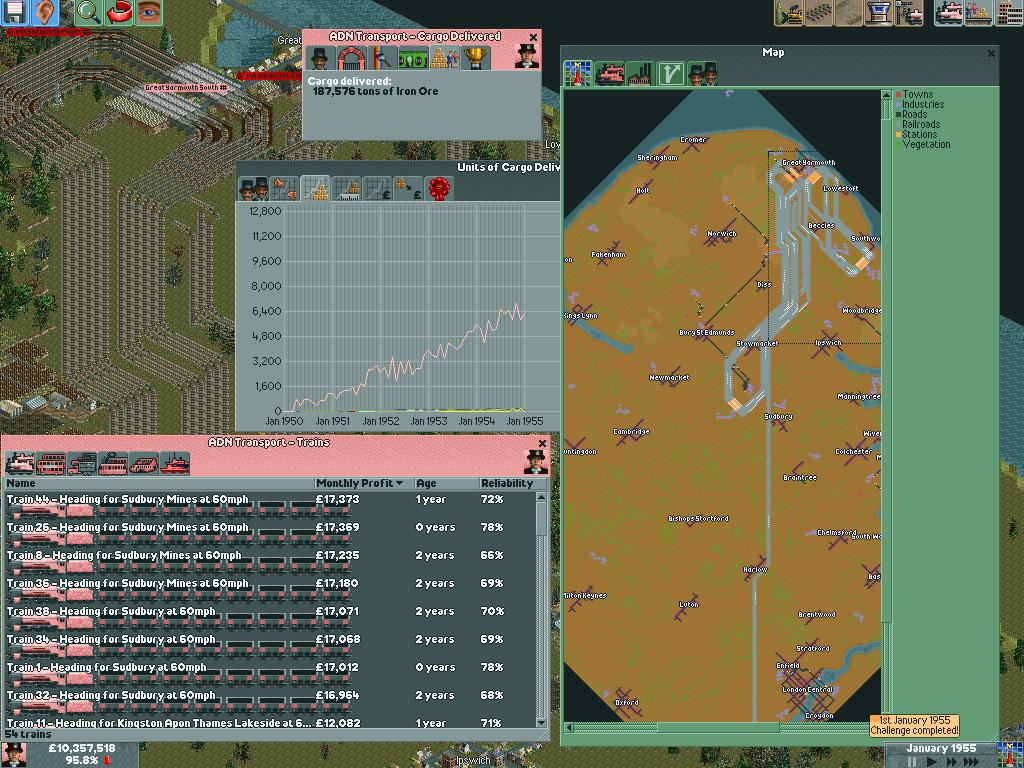
Task: Show trucks list in vehicle window
Action: [x=82, y=463]
